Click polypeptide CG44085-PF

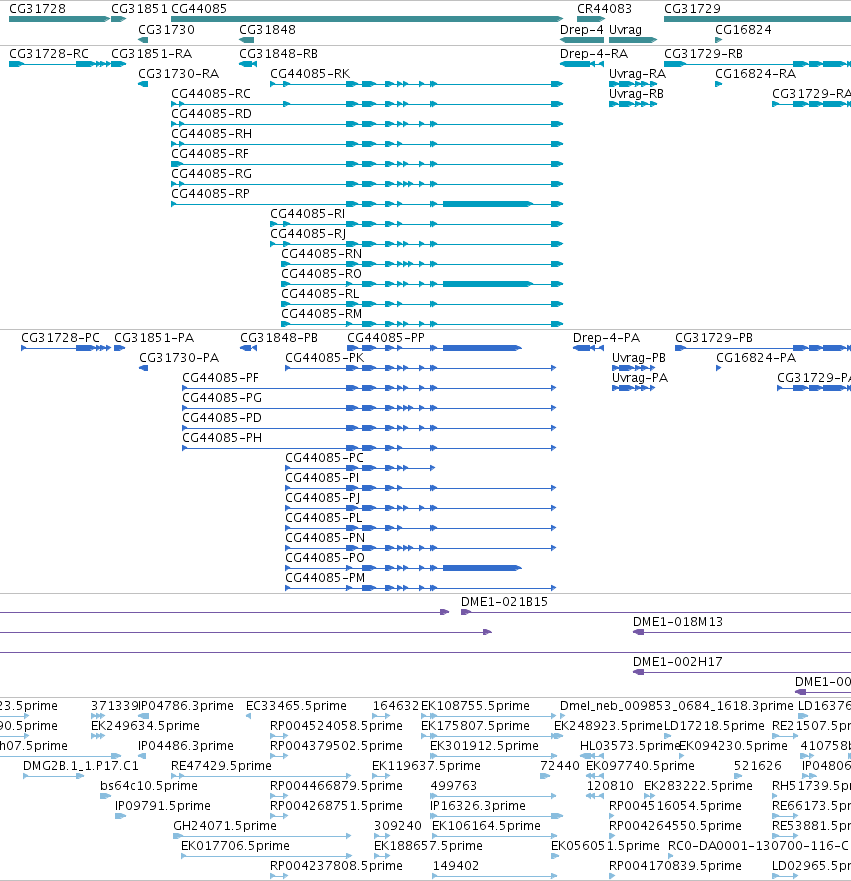(x=369, y=388)
